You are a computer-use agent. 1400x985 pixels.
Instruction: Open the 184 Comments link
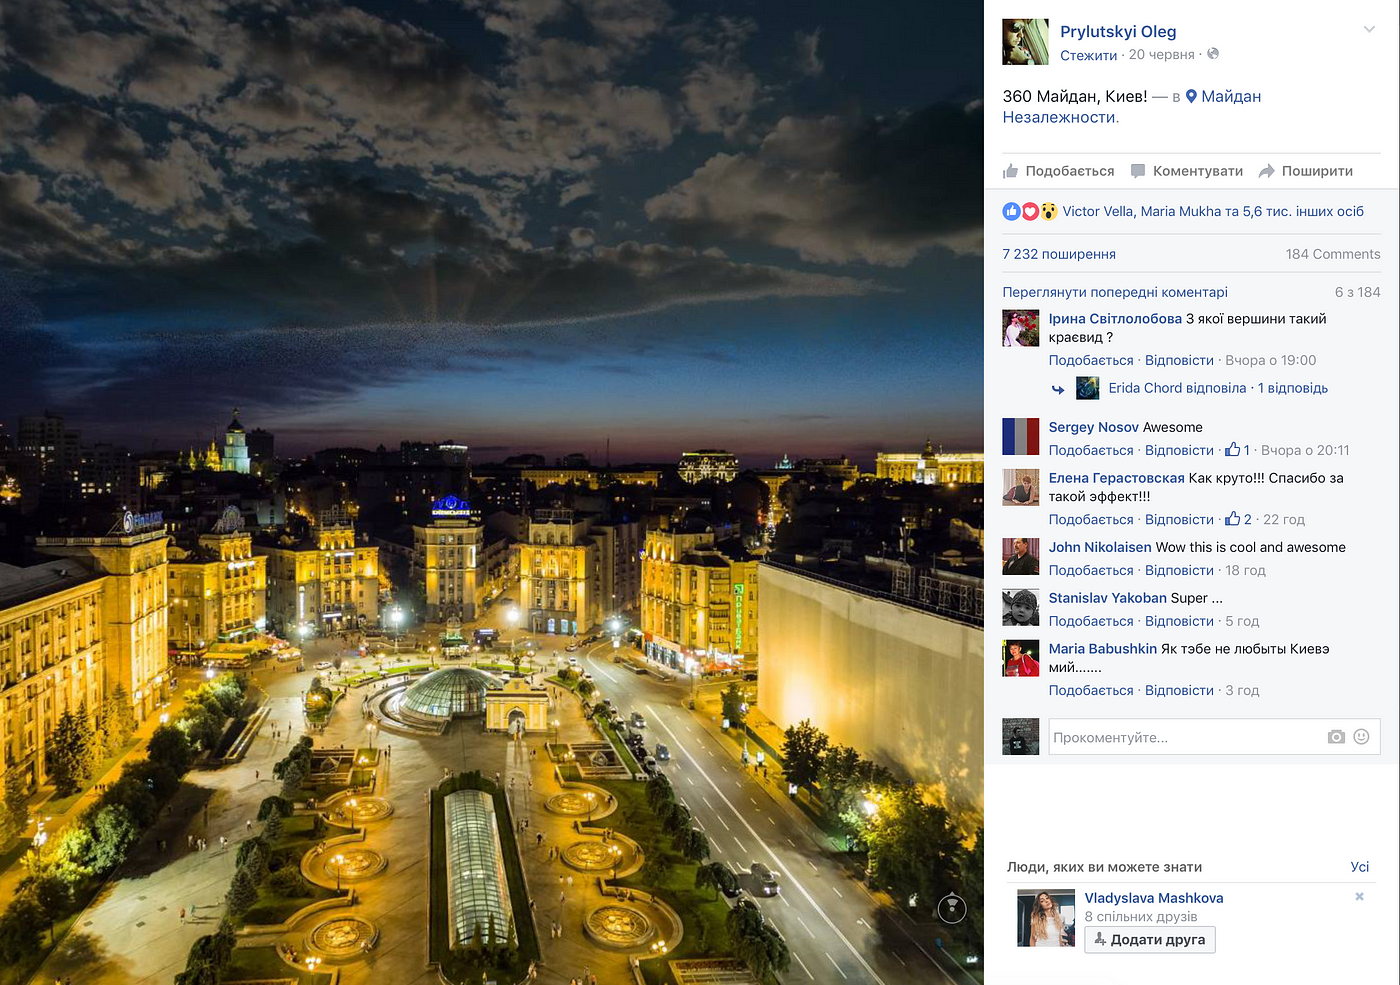pos(1333,254)
